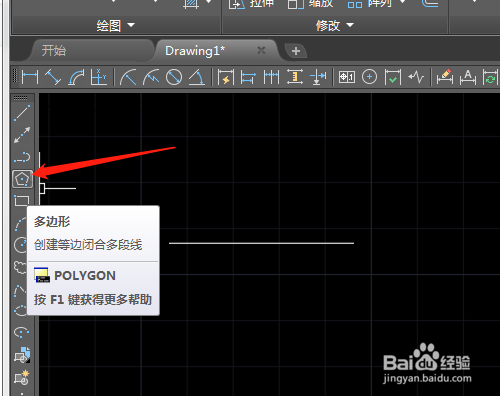500x396 pixels.
Task: Select the Ellipse Arc tool
Action: click(x=22, y=332)
